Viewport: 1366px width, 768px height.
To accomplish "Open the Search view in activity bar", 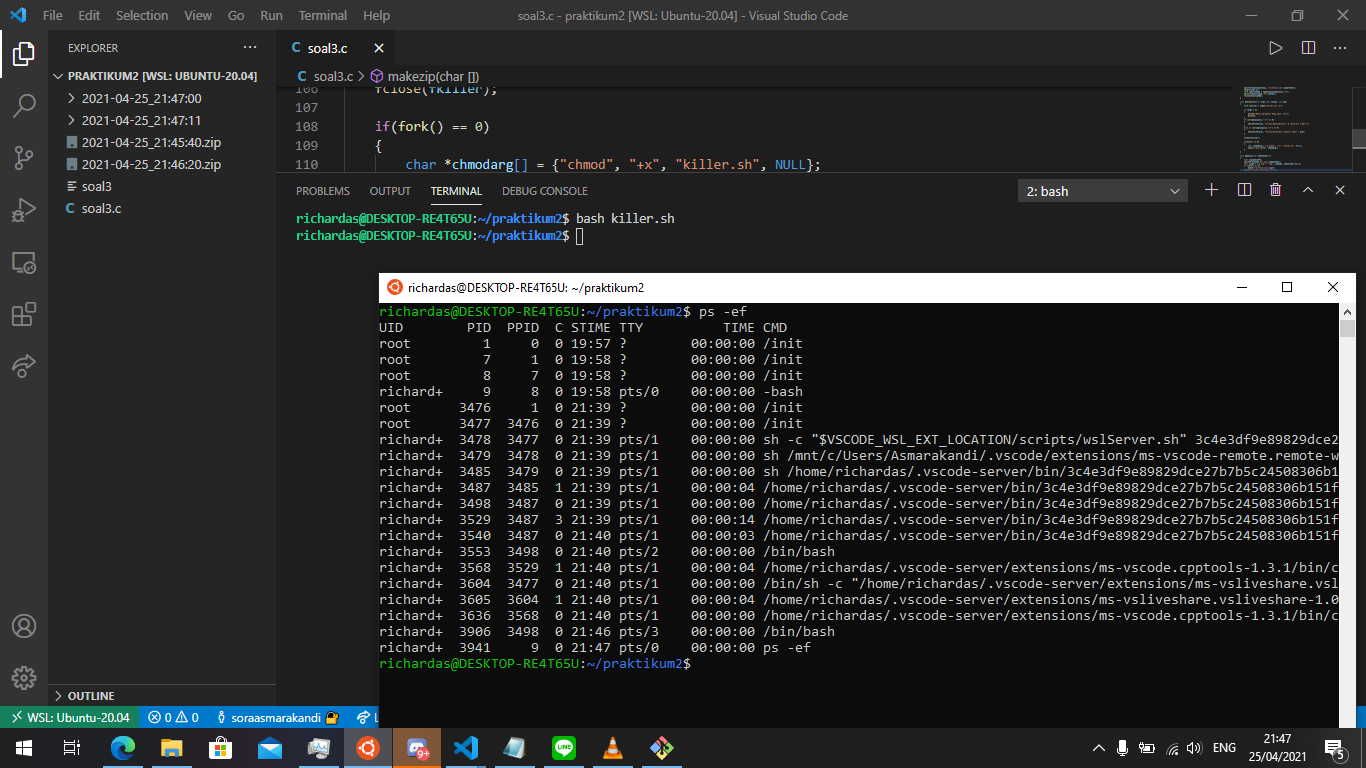I will [24, 106].
